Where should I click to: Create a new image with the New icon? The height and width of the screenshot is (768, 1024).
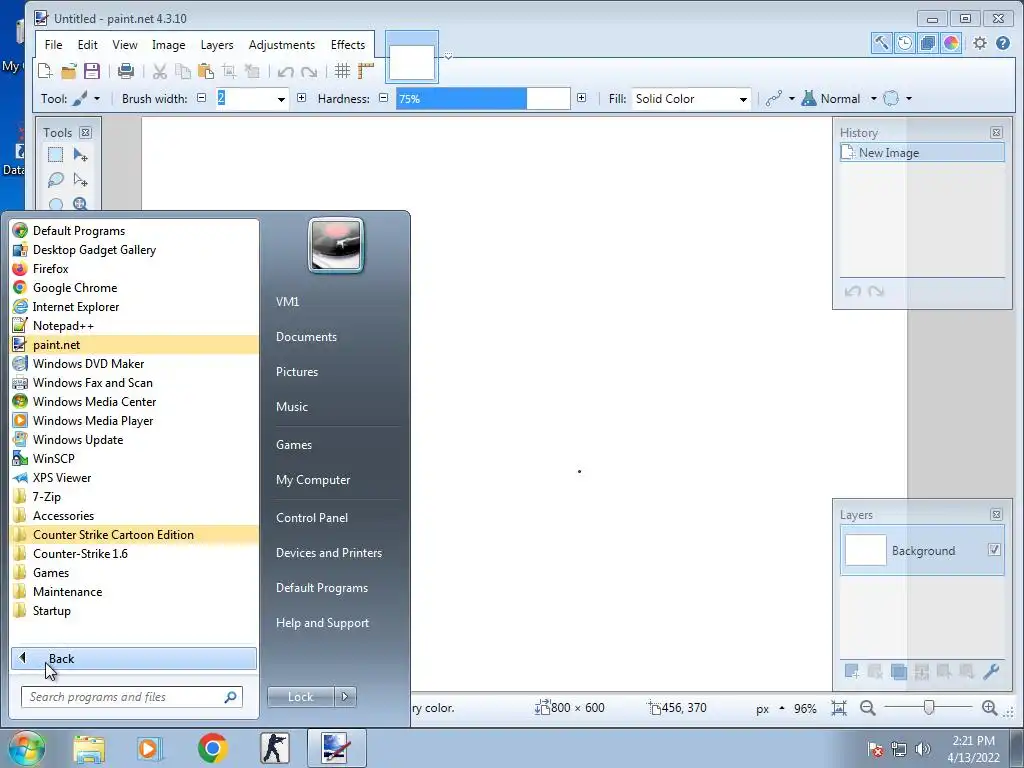click(x=45, y=71)
